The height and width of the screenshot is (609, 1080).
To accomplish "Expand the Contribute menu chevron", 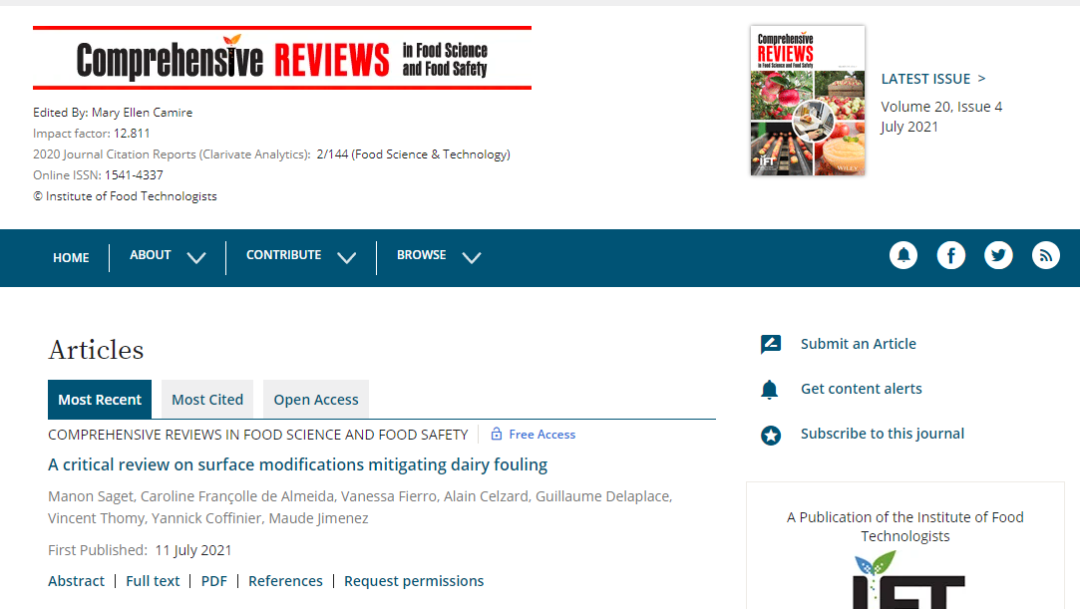I will [x=346, y=258].
